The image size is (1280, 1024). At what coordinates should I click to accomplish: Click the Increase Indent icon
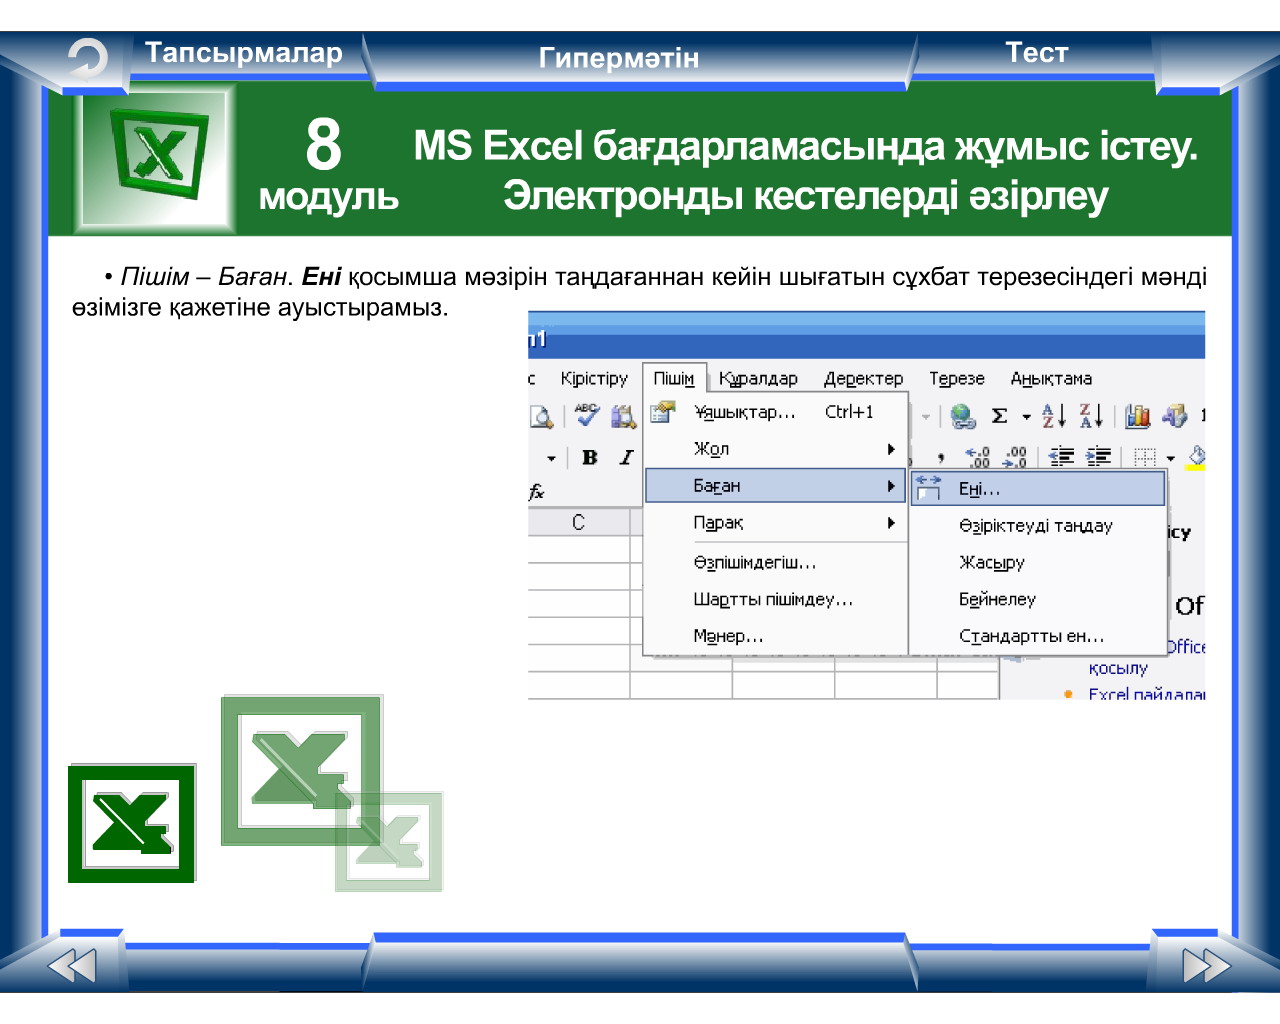tap(1098, 458)
